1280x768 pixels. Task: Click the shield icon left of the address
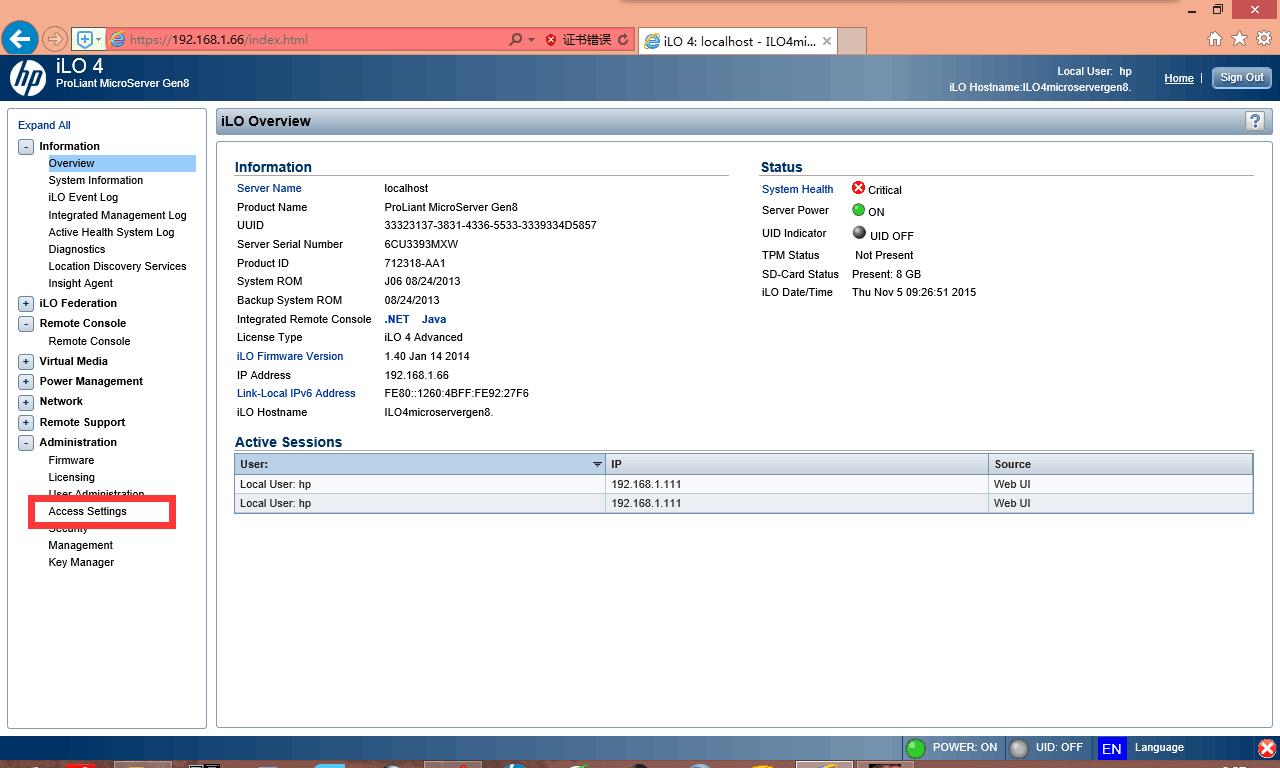(x=84, y=40)
